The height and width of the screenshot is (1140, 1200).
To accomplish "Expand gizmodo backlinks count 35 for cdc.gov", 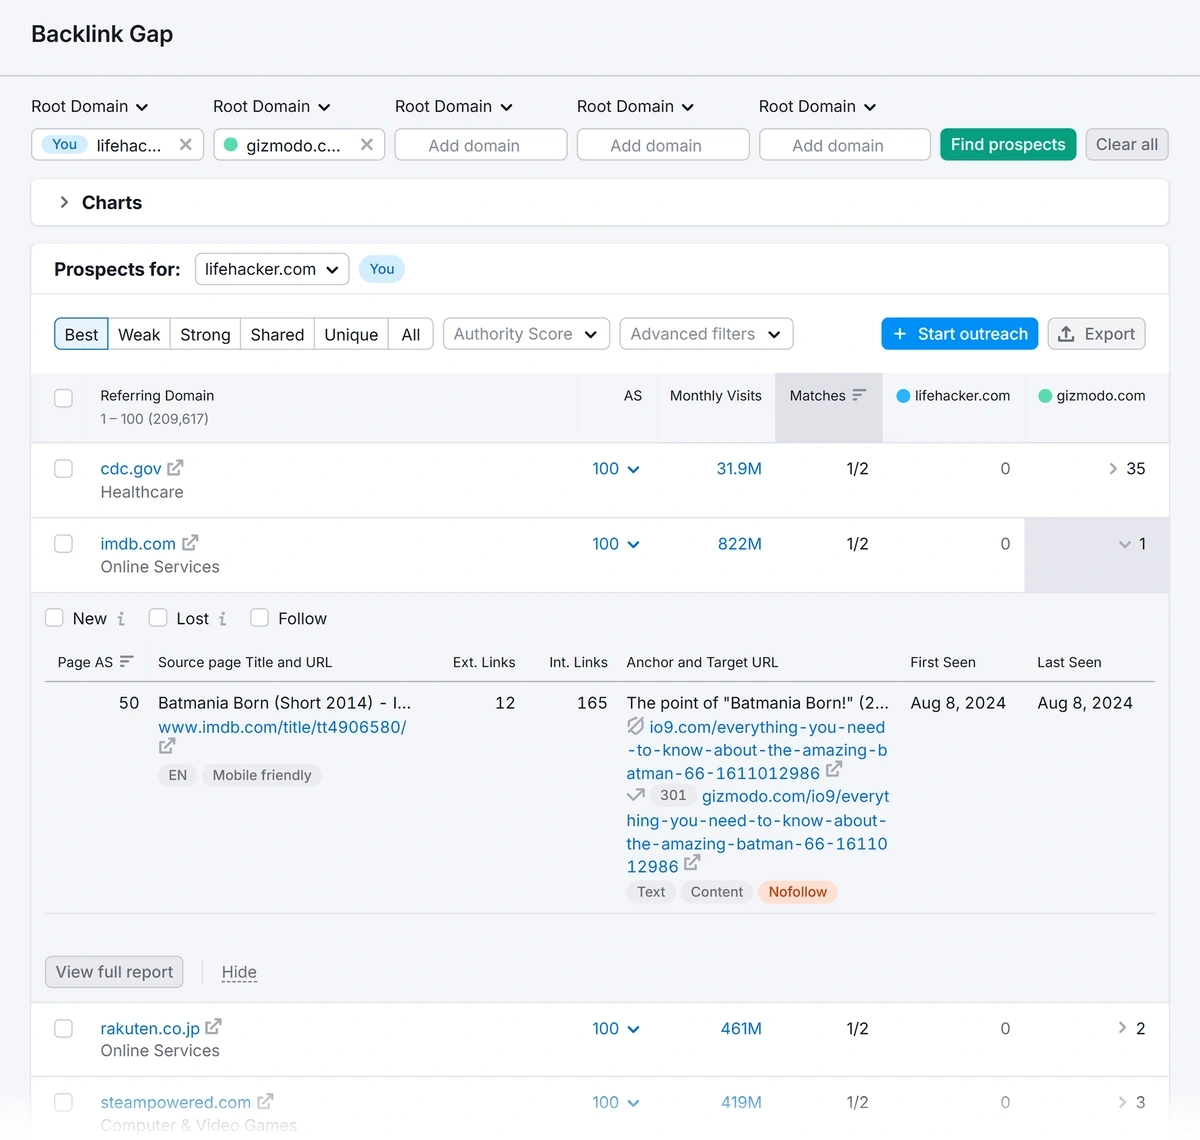I will (1127, 468).
